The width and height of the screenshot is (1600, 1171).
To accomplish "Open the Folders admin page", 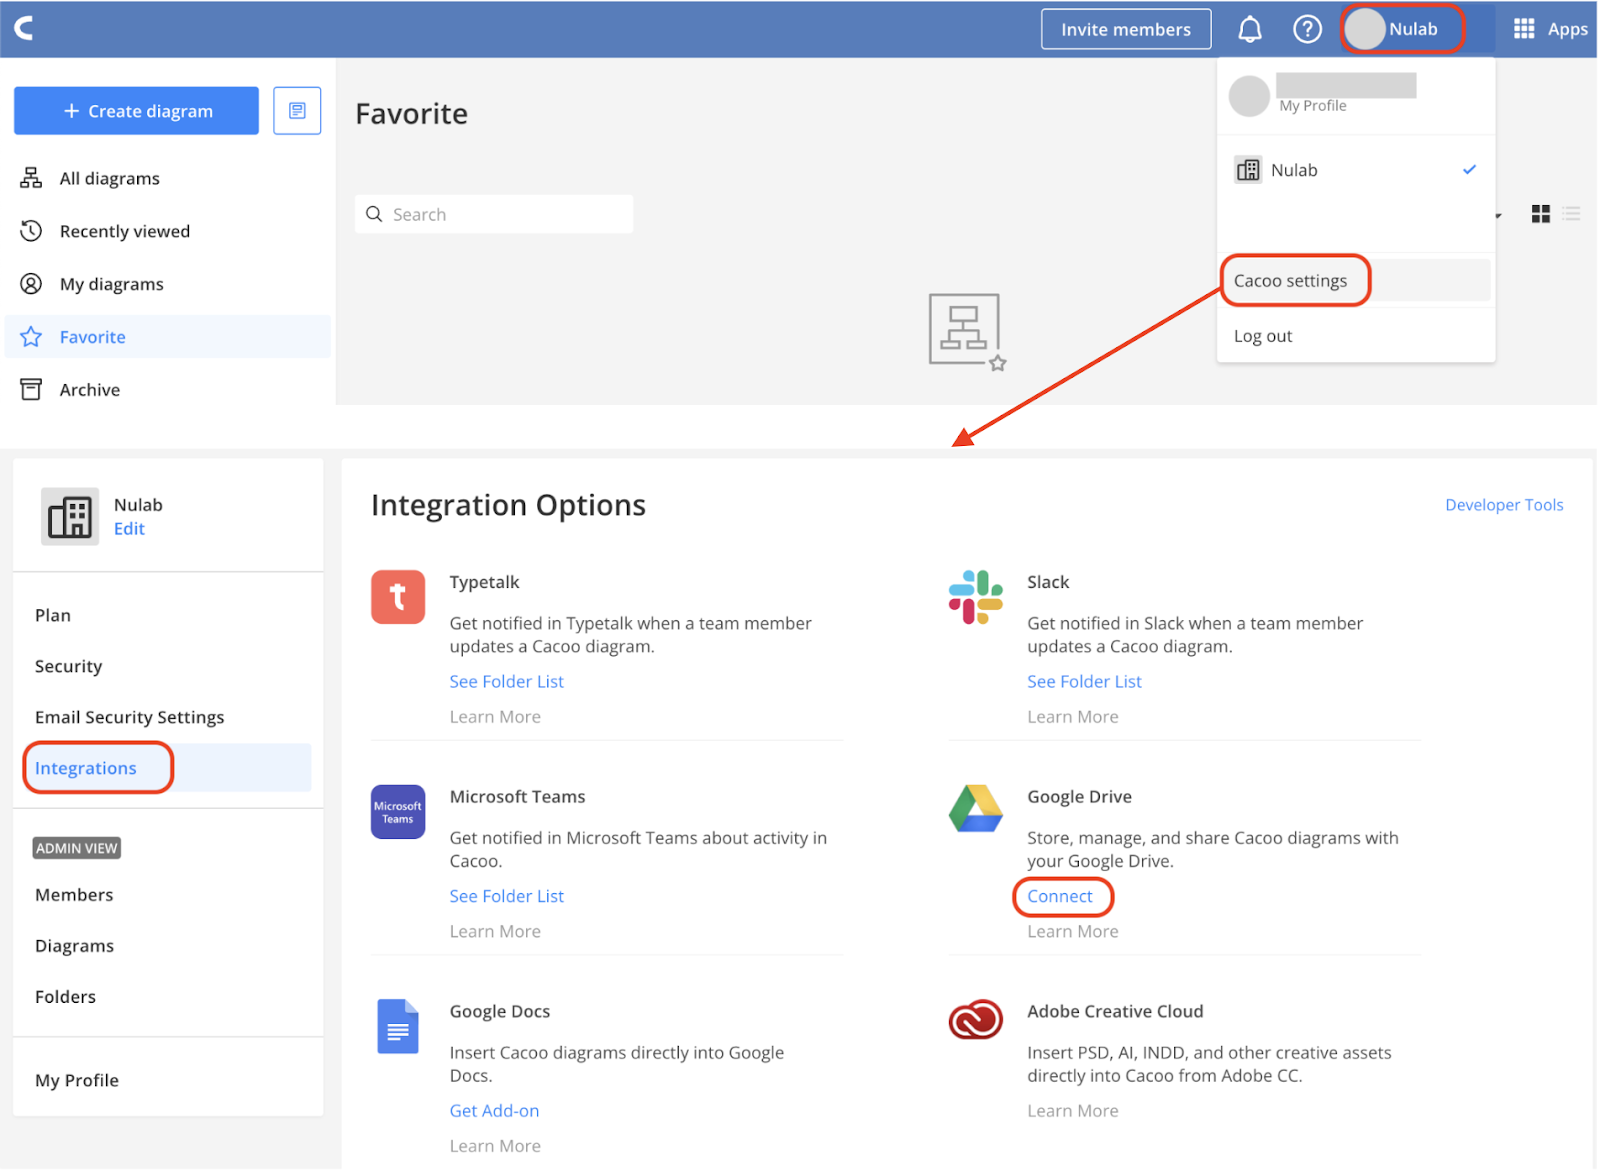I will click(66, 997).
